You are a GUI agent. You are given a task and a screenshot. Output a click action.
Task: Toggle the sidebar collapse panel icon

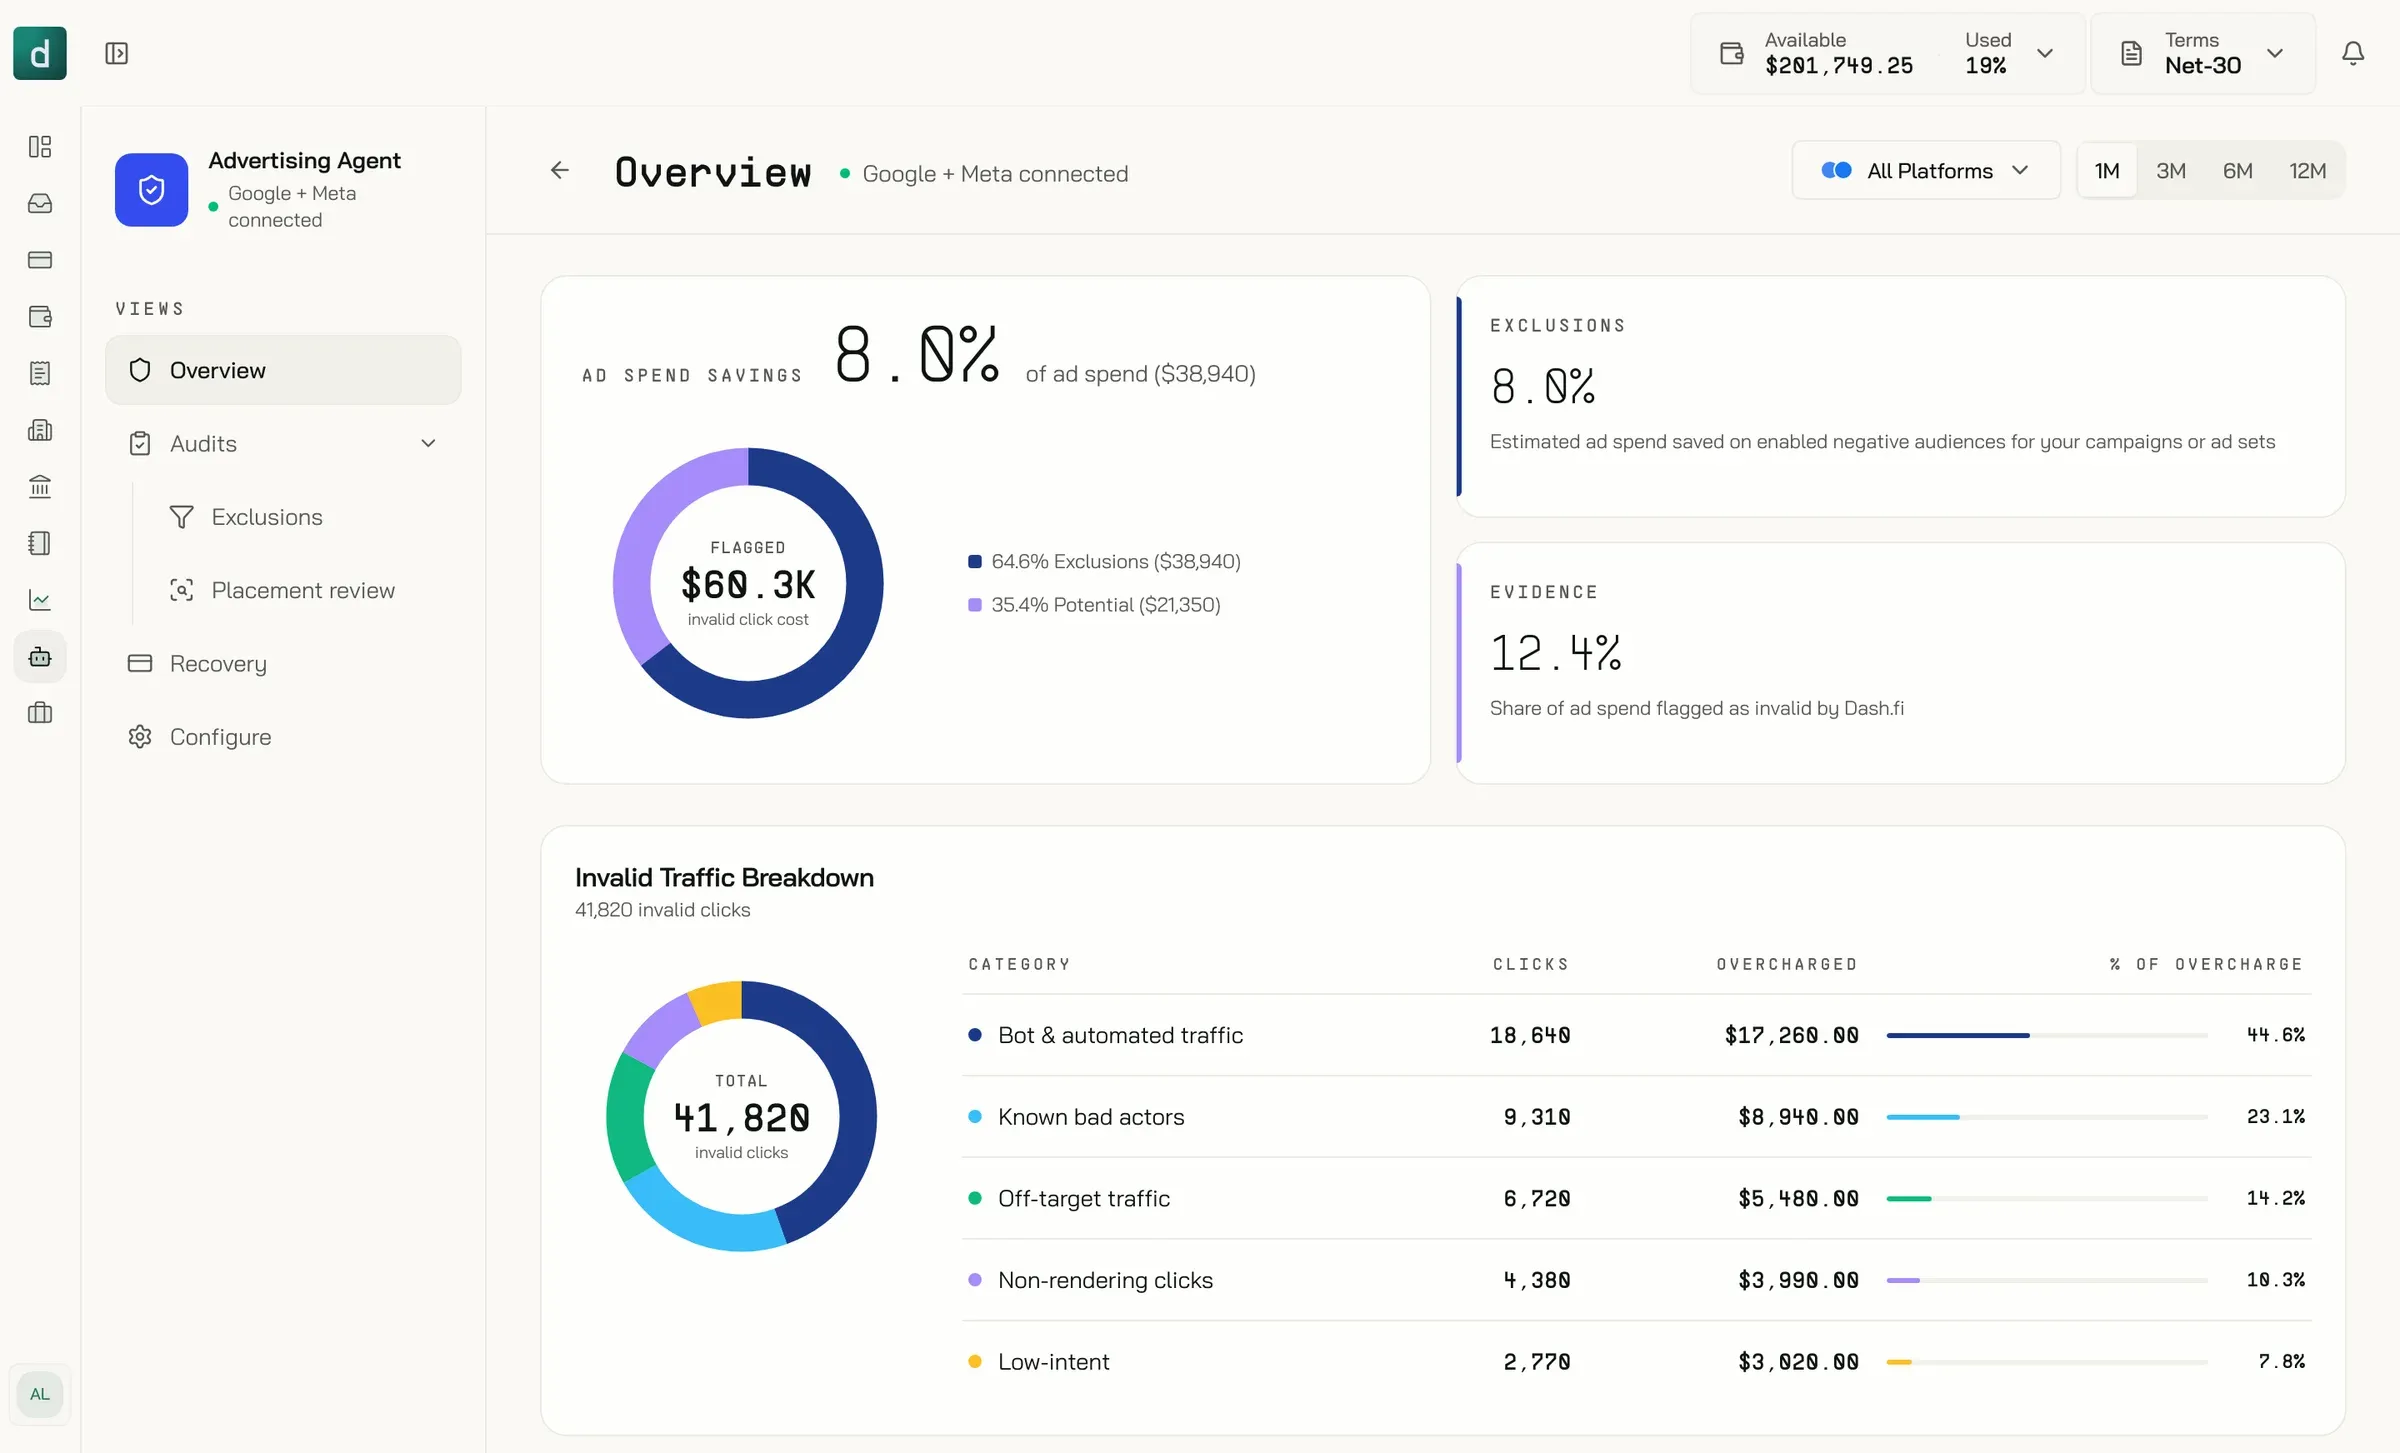(117, 53)
